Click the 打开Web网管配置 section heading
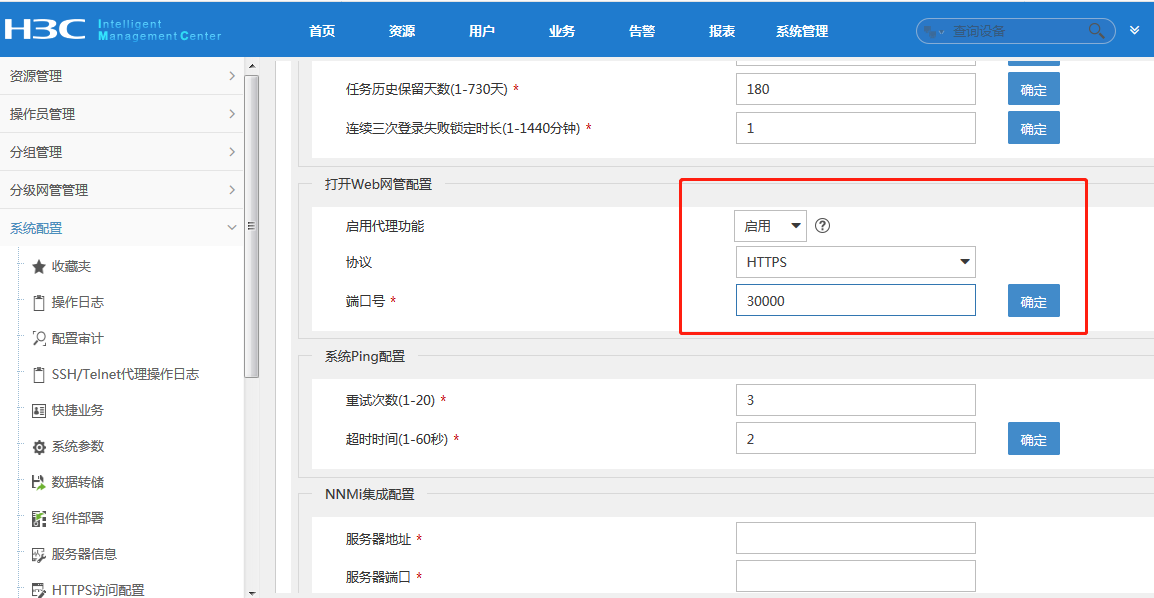Viewport: 1154px width, 598px height. [378, 184]
